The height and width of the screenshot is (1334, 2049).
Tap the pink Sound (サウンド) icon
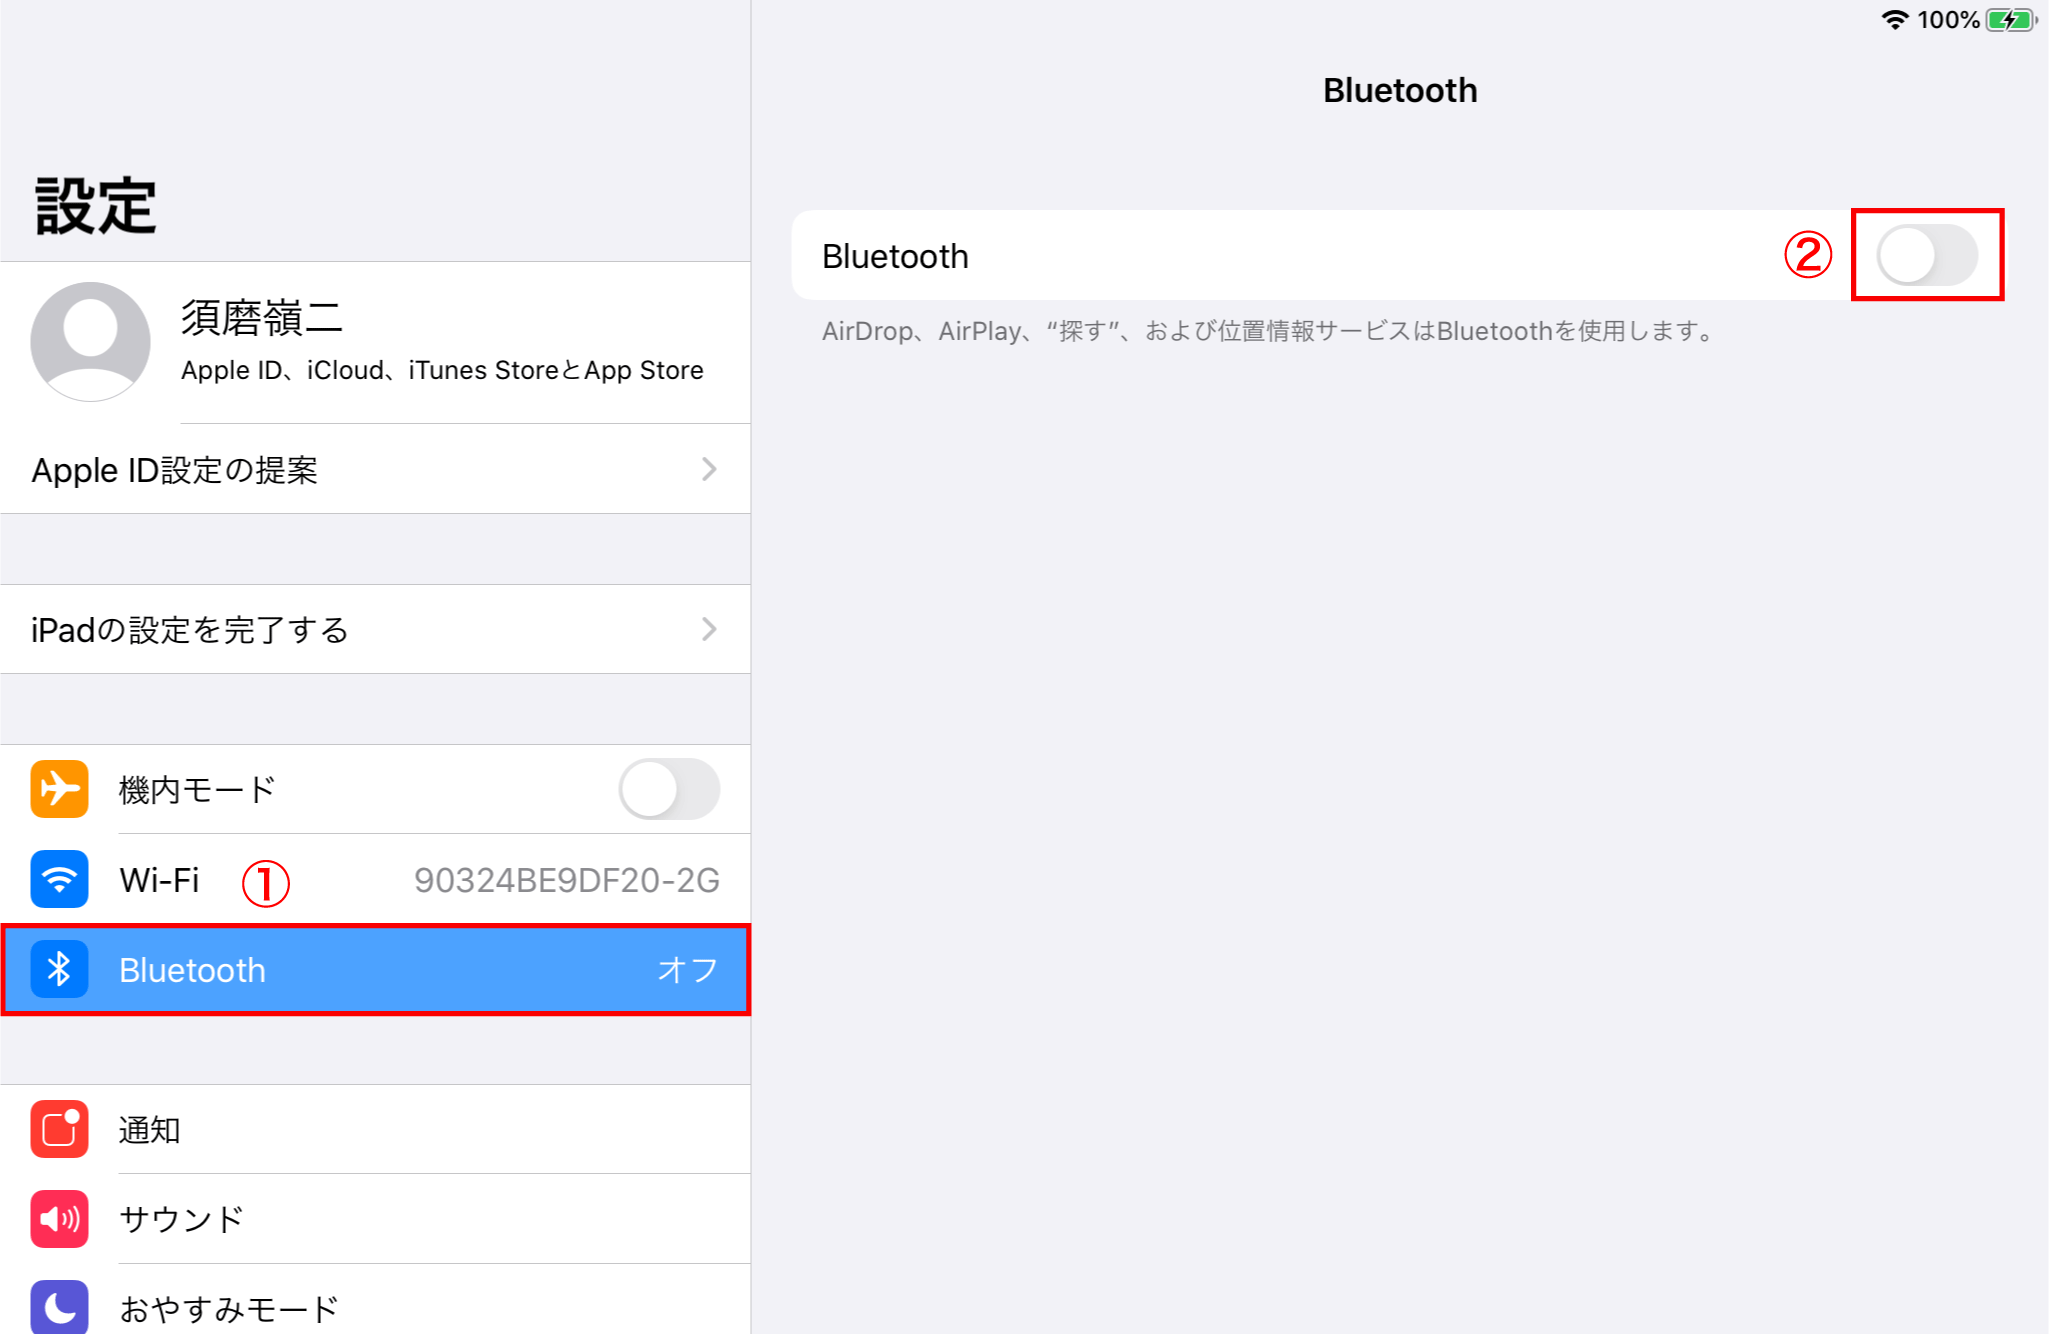pos(59,1219)
